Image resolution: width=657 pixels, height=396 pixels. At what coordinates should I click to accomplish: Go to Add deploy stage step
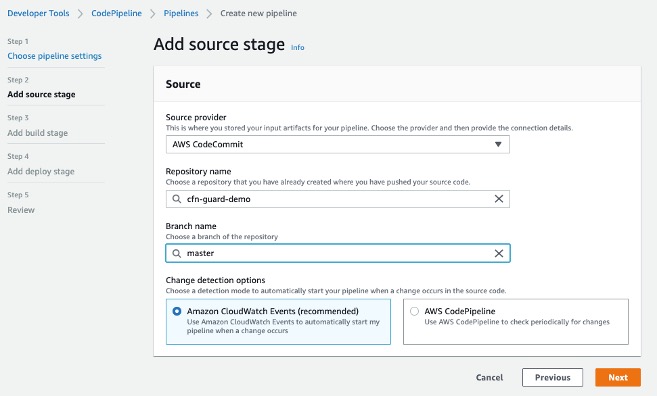click(x=41, y=171)
